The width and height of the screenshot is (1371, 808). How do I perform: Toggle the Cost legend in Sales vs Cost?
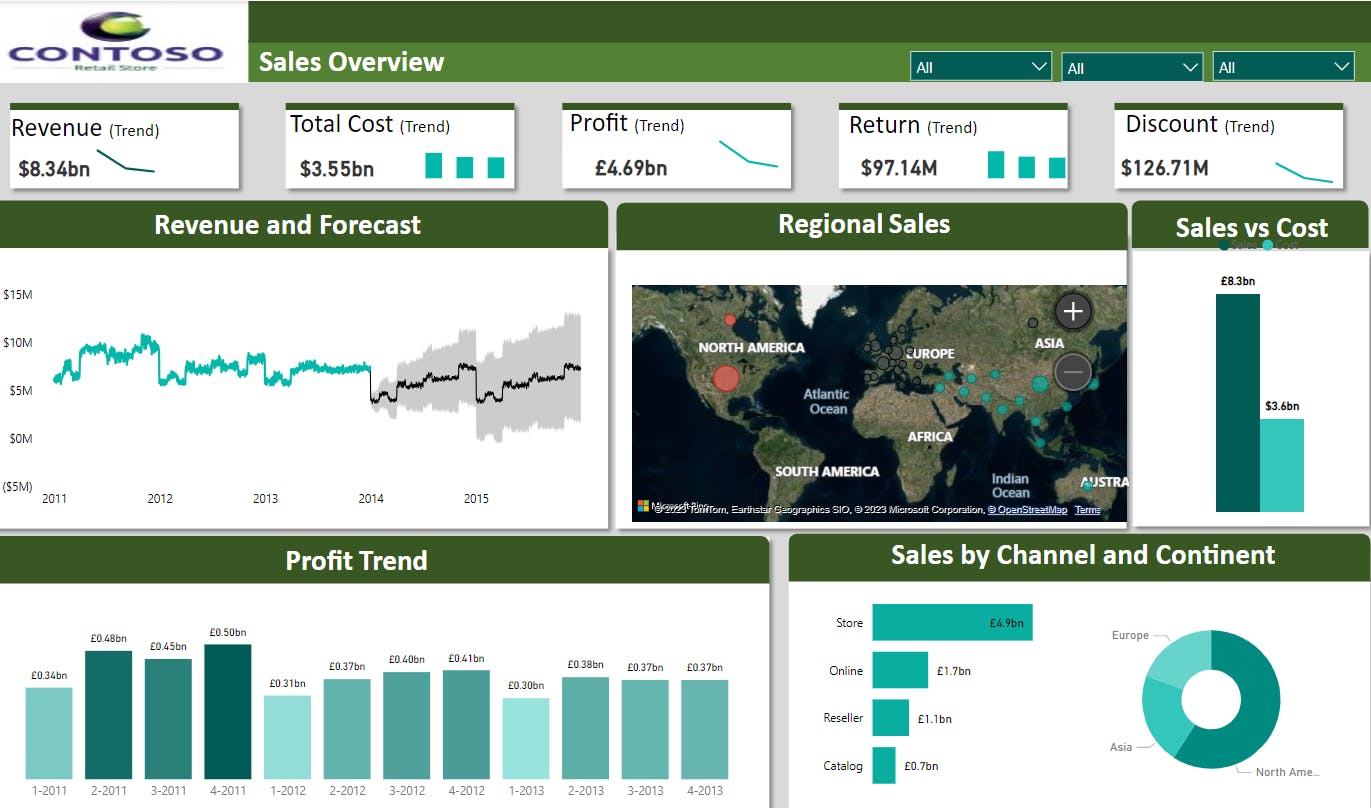pos(1279,245)
